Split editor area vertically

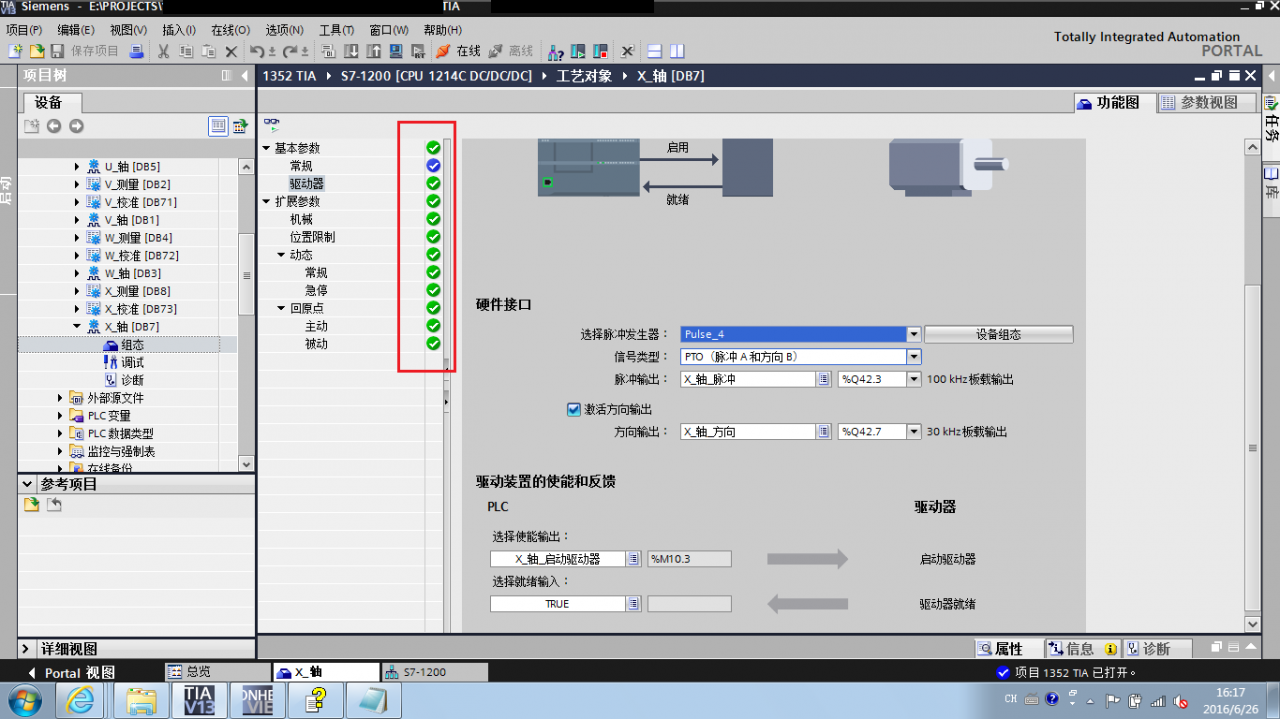(677, 51)
